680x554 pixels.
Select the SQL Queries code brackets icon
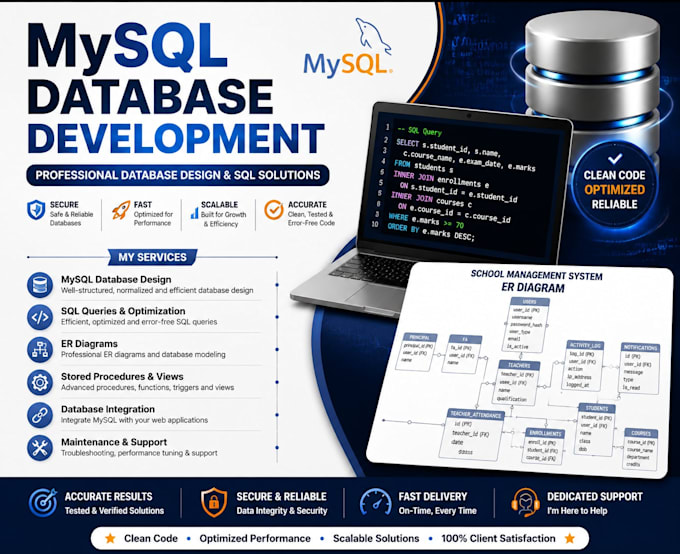(40, 317)
